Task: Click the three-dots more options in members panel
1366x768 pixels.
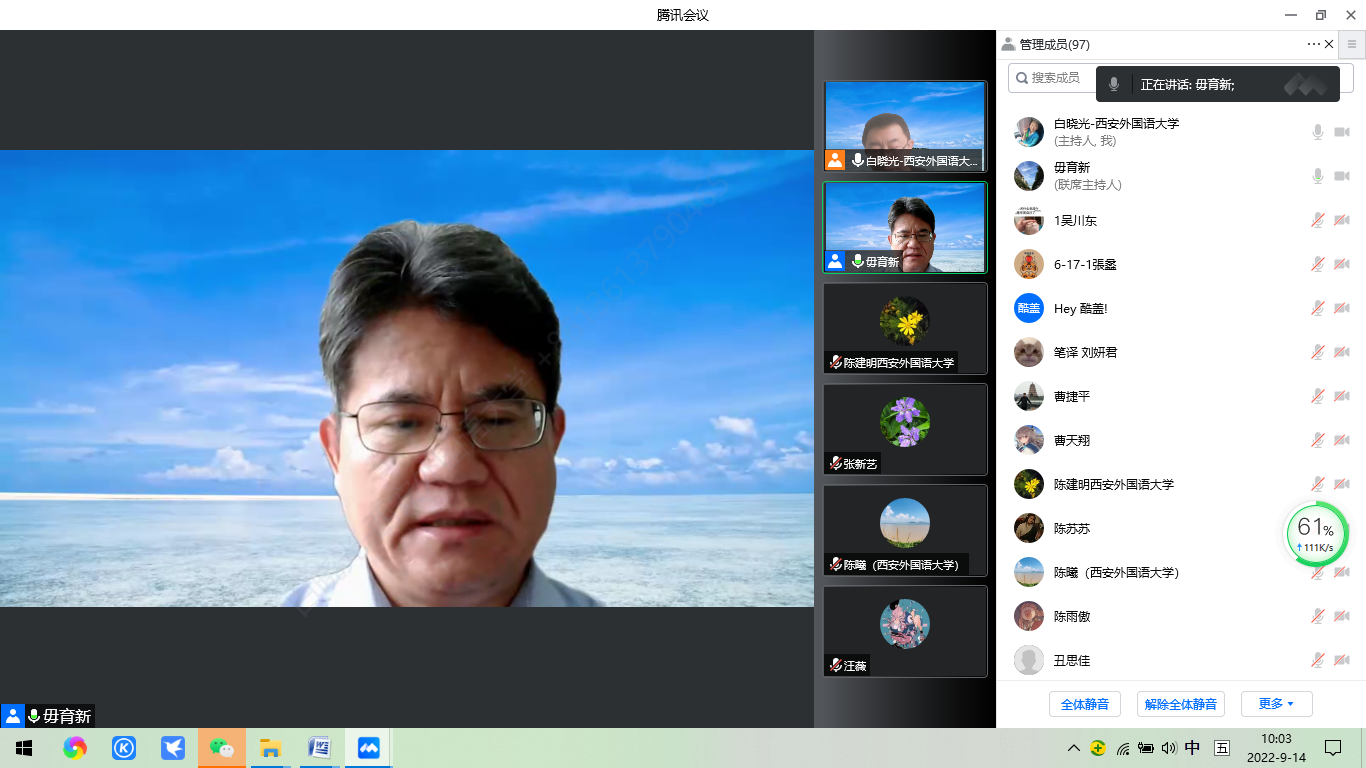Action: point(1313,44)
